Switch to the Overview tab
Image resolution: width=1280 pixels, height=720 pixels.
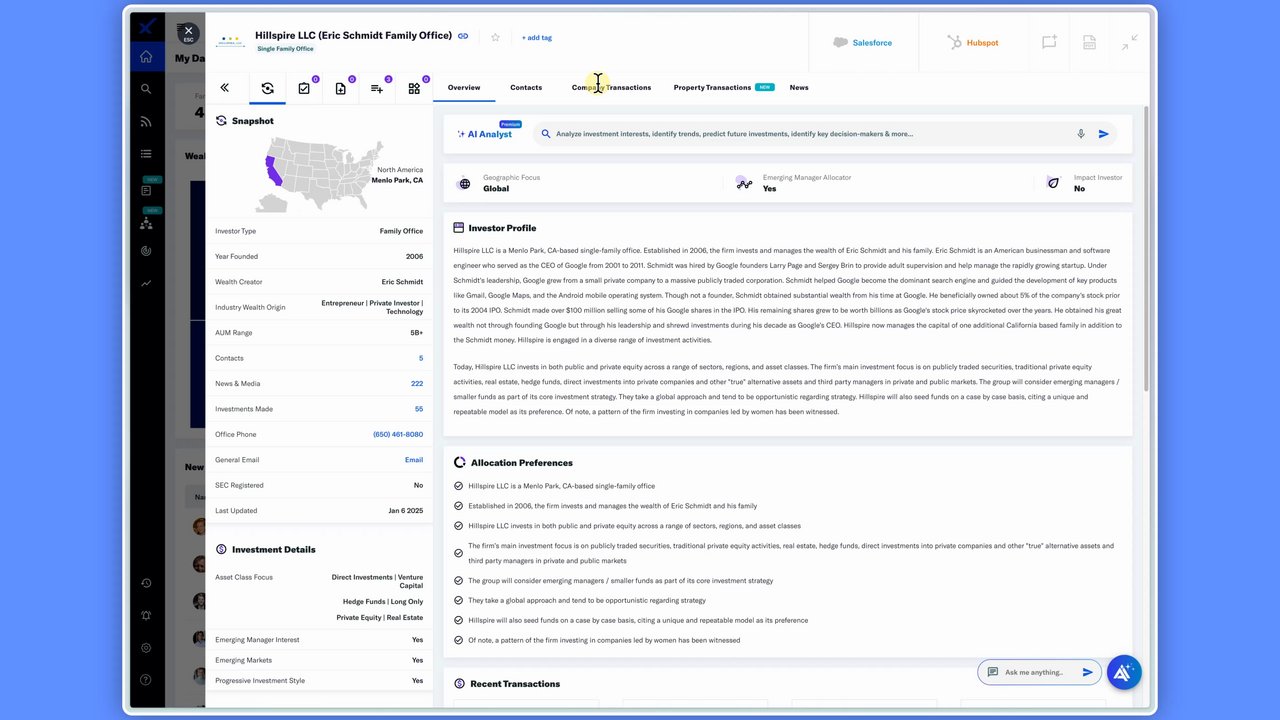click(x=464, y=88)
